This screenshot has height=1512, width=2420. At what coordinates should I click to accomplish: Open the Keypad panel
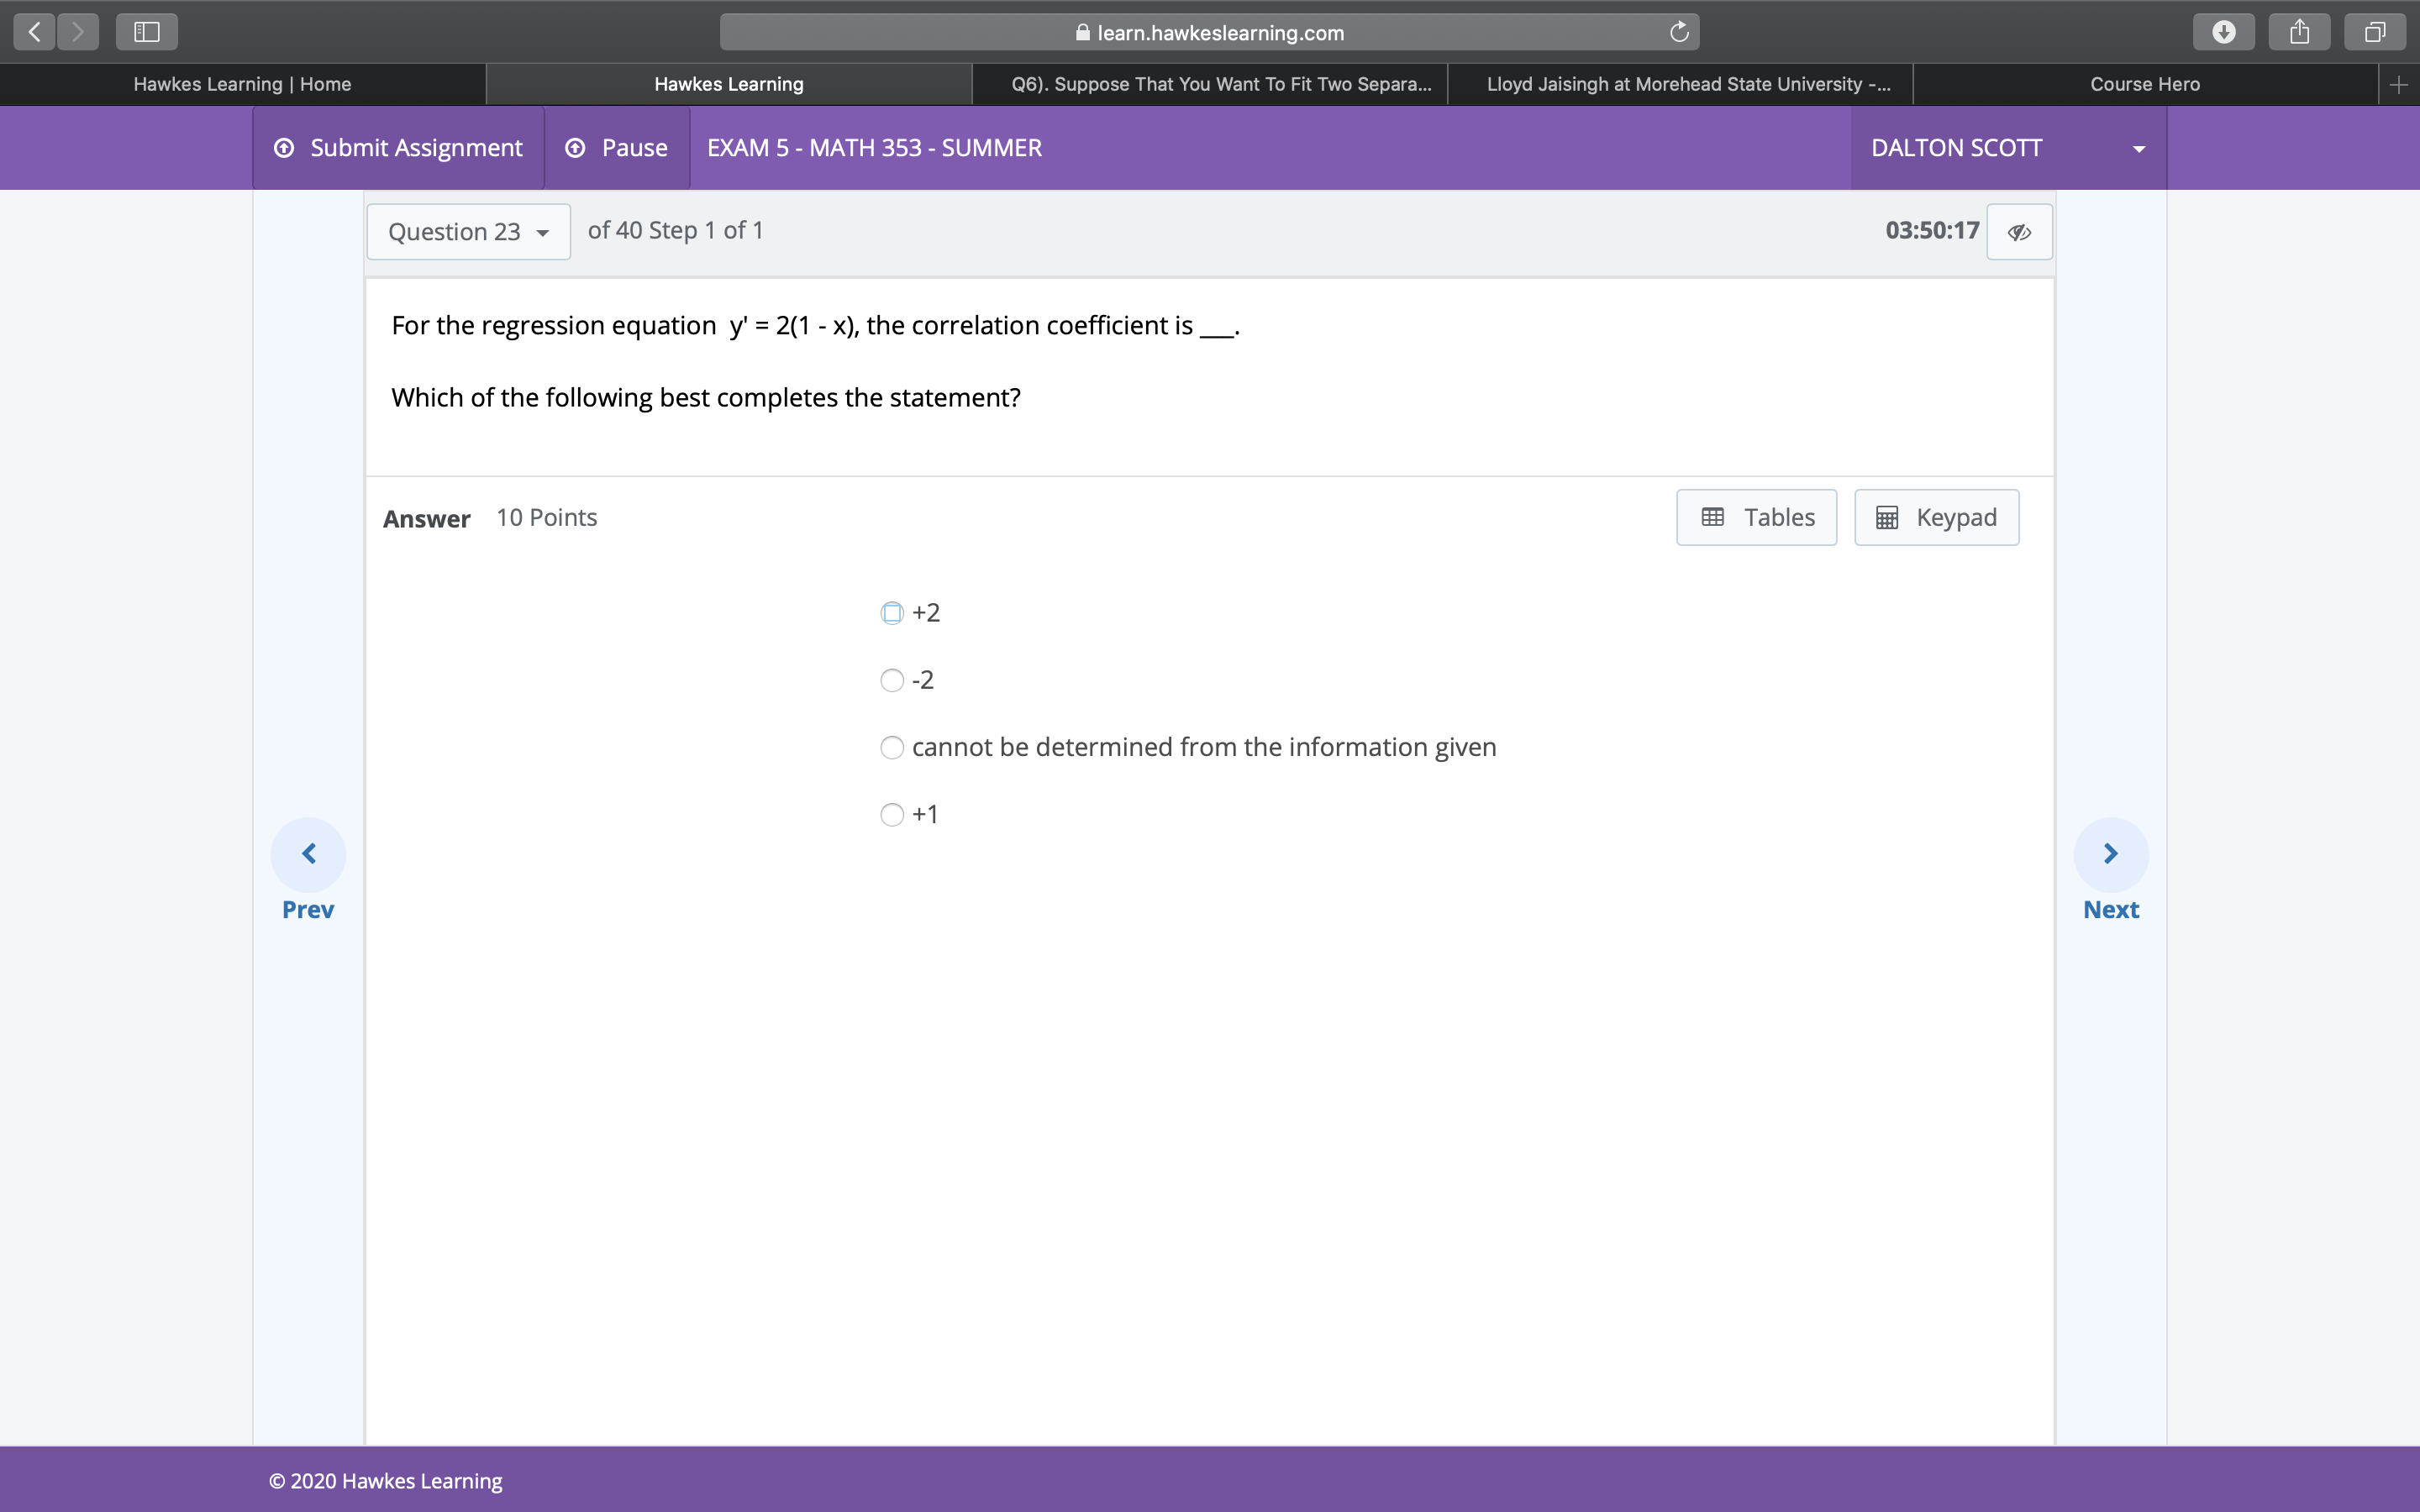tap(1935, 517)
